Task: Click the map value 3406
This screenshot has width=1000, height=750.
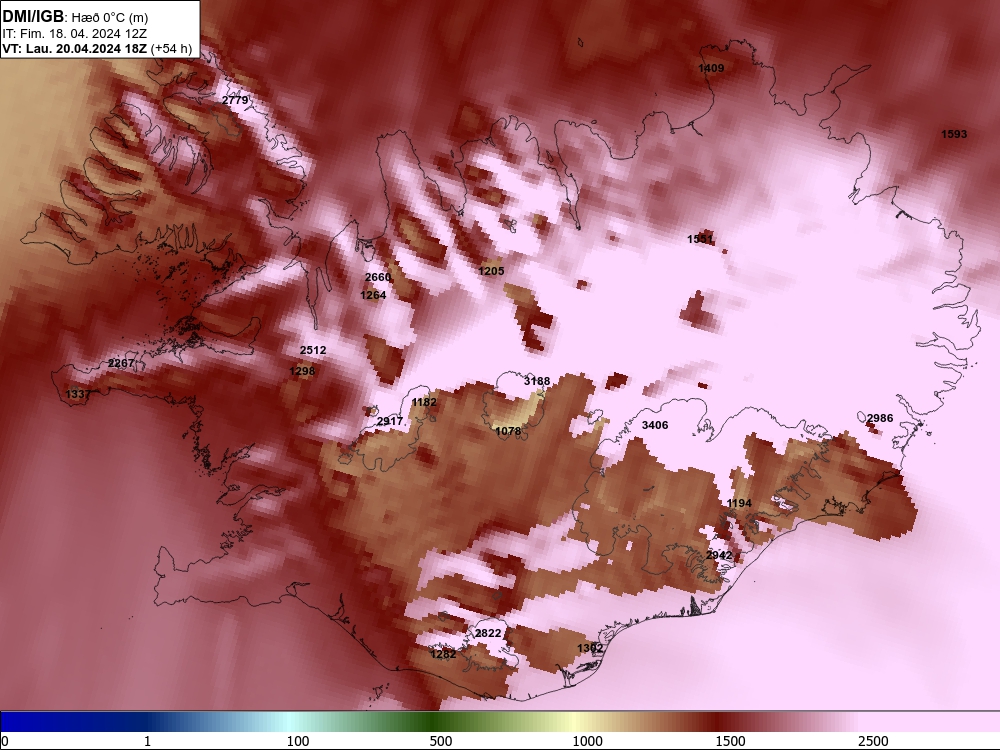Action: point(654,425)
